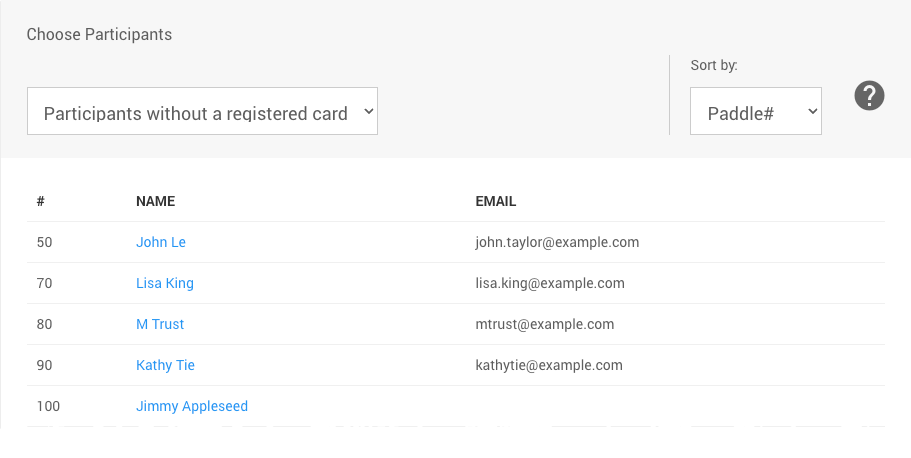The image size is (911, 458).
Task: Open Kathy Tie's participant record
Action: (165, 365)
